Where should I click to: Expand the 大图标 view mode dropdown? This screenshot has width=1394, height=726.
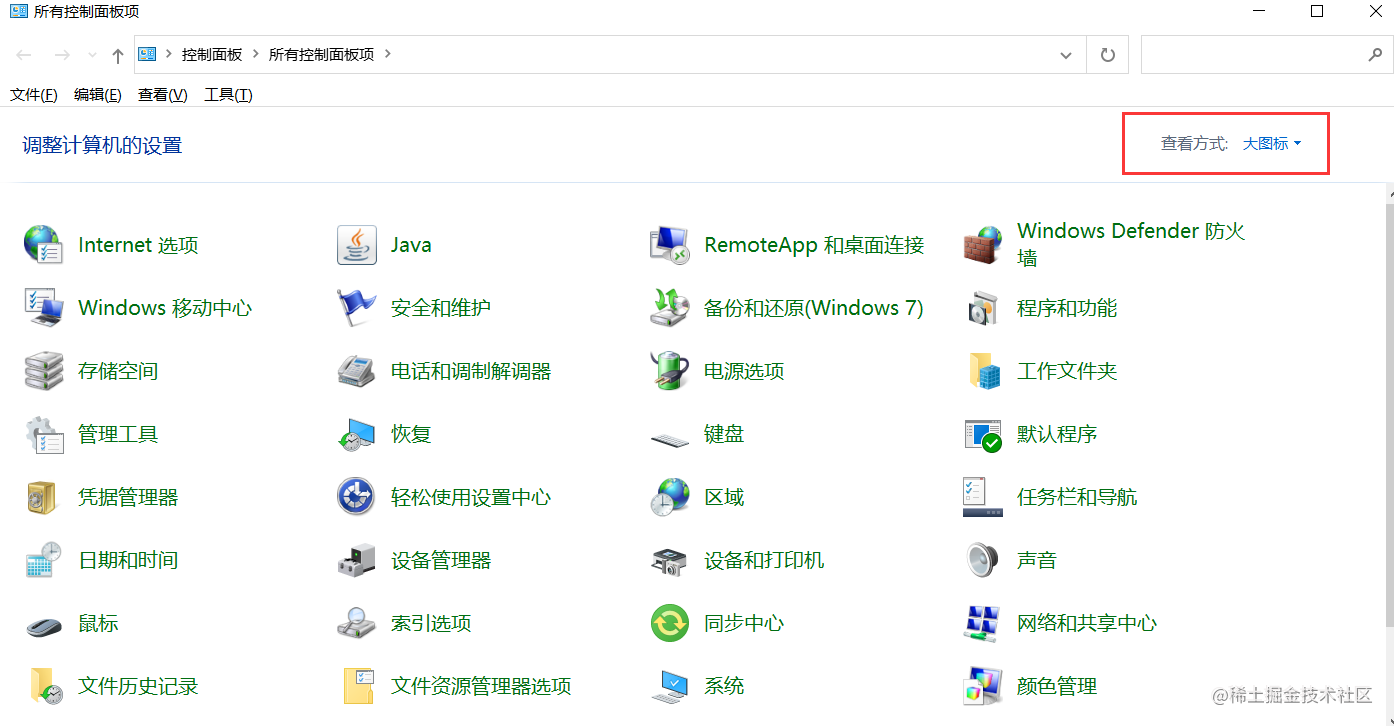click(x=1272, y=144)
